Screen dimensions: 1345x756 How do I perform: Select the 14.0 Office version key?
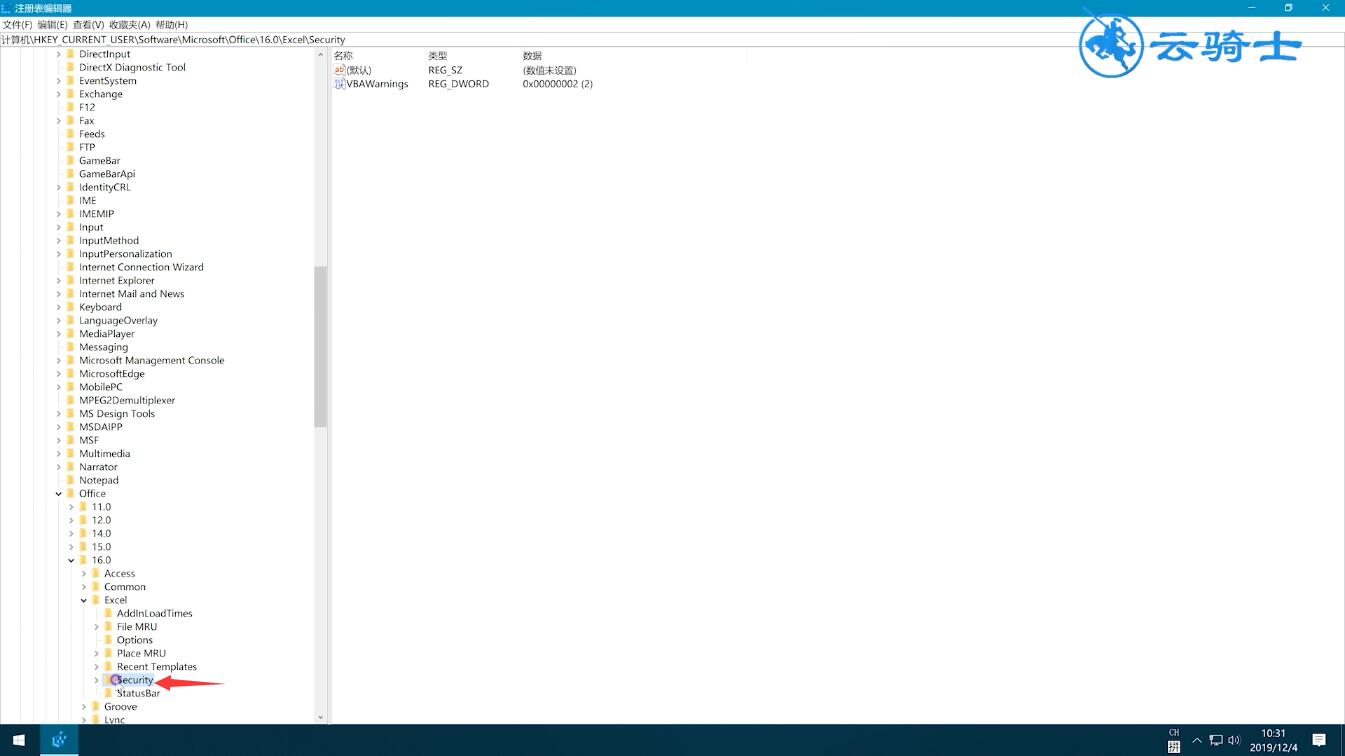coord(101,534)
